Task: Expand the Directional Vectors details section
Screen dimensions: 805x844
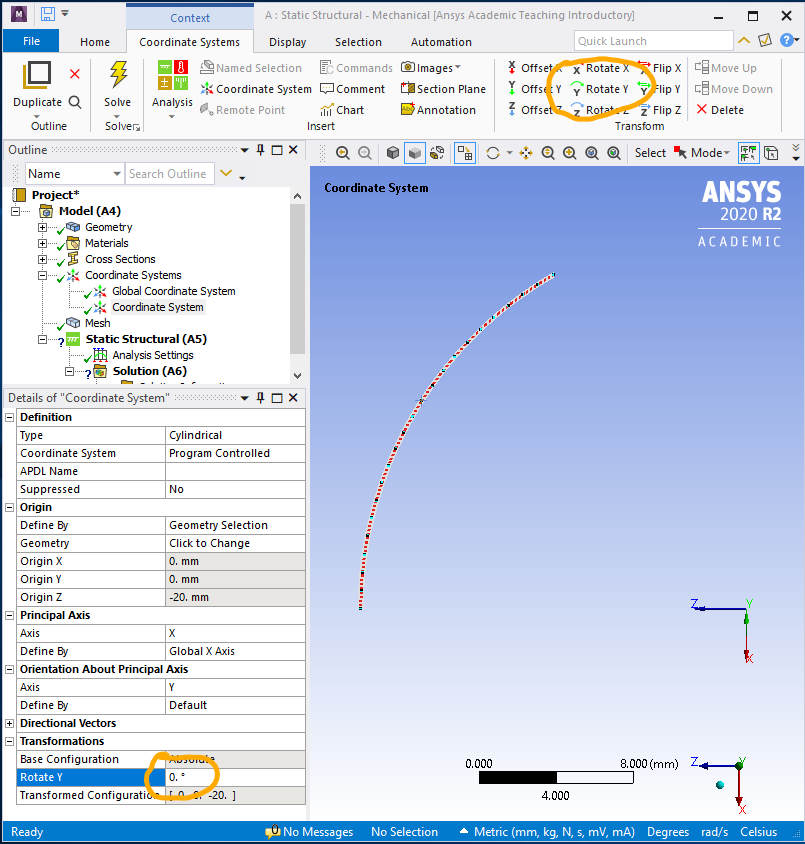Action: point(10,723)
